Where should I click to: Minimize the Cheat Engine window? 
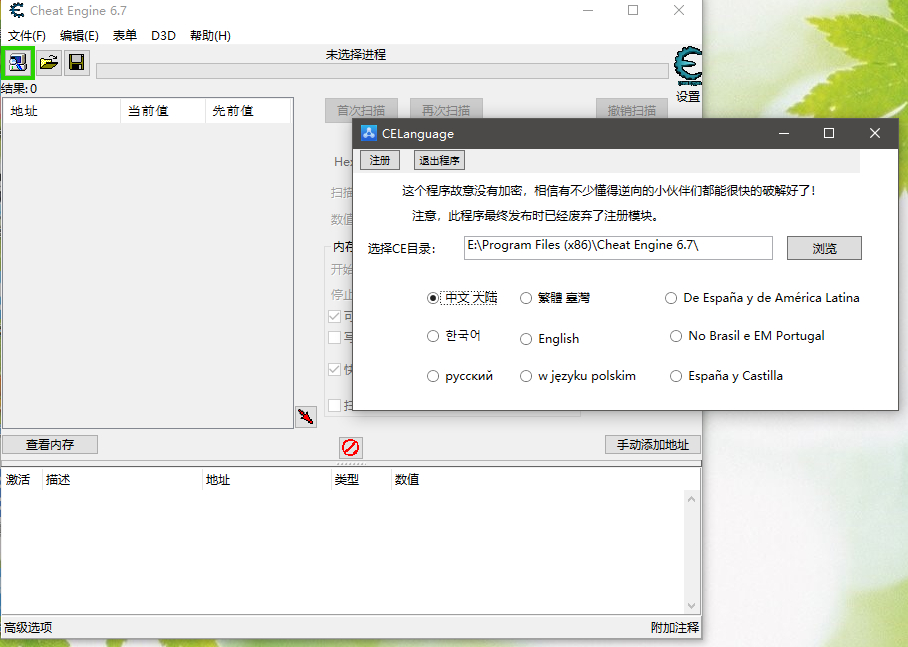coord(588,10)
